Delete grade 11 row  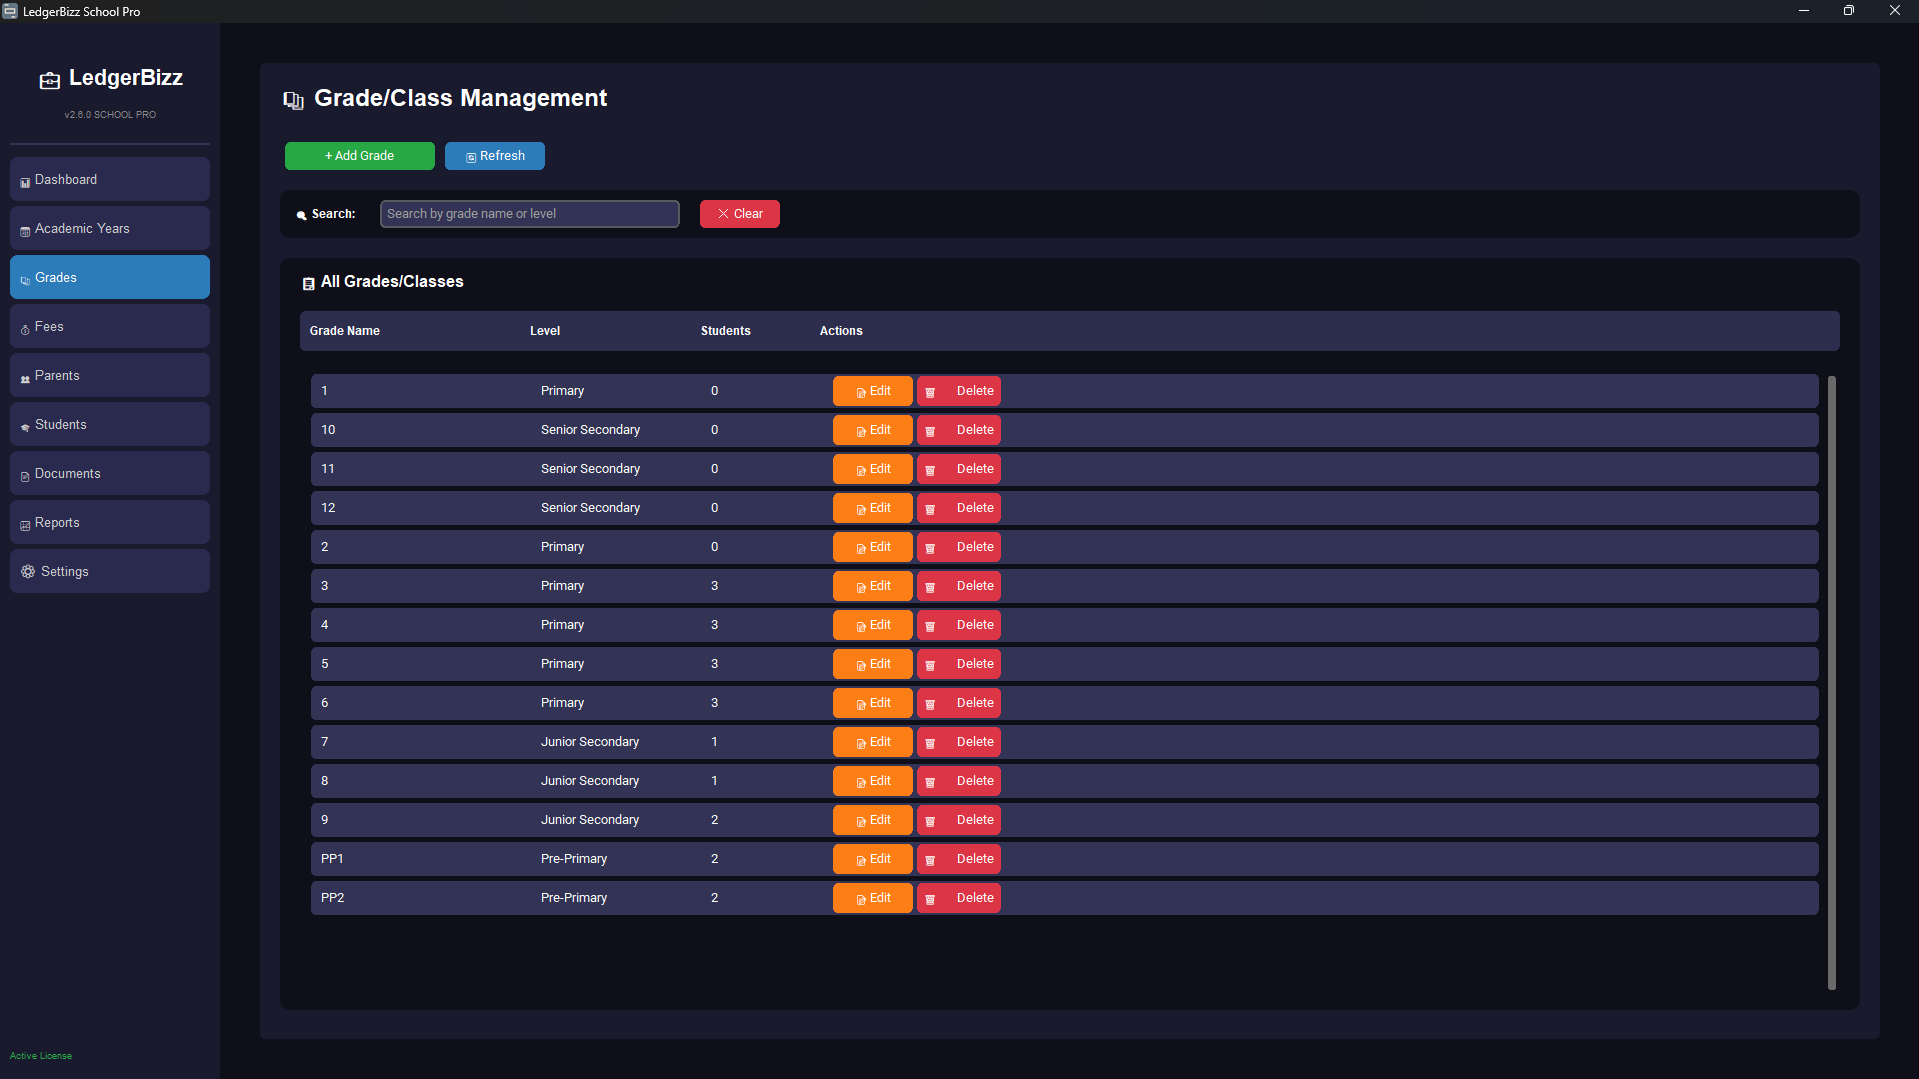click(959, 469)
